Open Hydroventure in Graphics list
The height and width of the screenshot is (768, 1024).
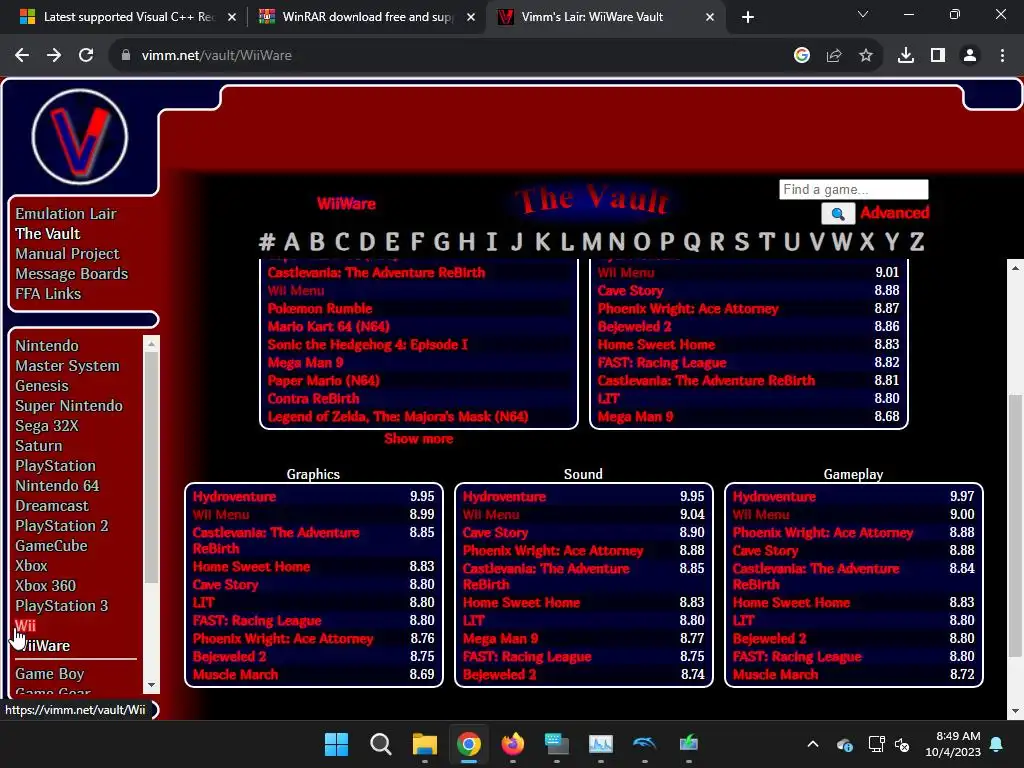click(234, 496)
